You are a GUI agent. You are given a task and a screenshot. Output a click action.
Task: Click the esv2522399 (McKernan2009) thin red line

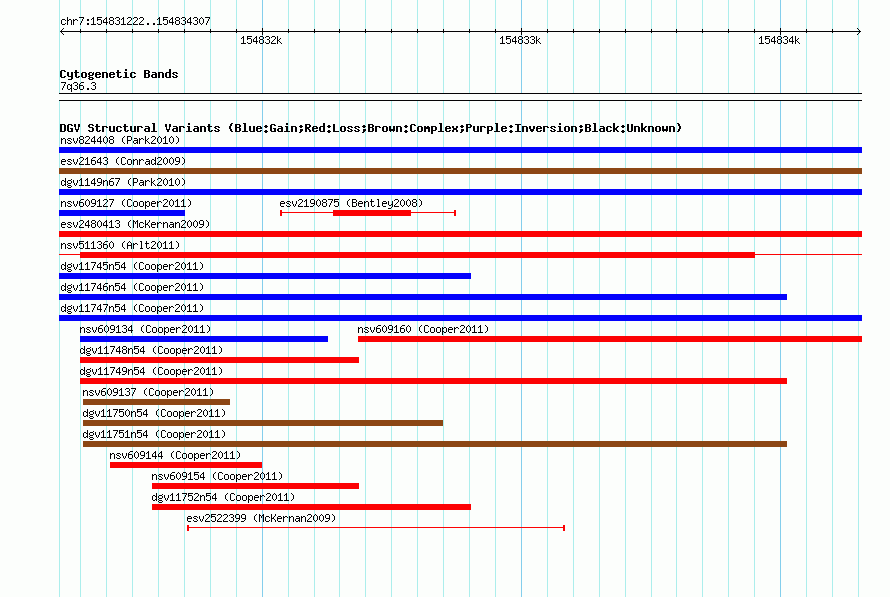[376, 528]
